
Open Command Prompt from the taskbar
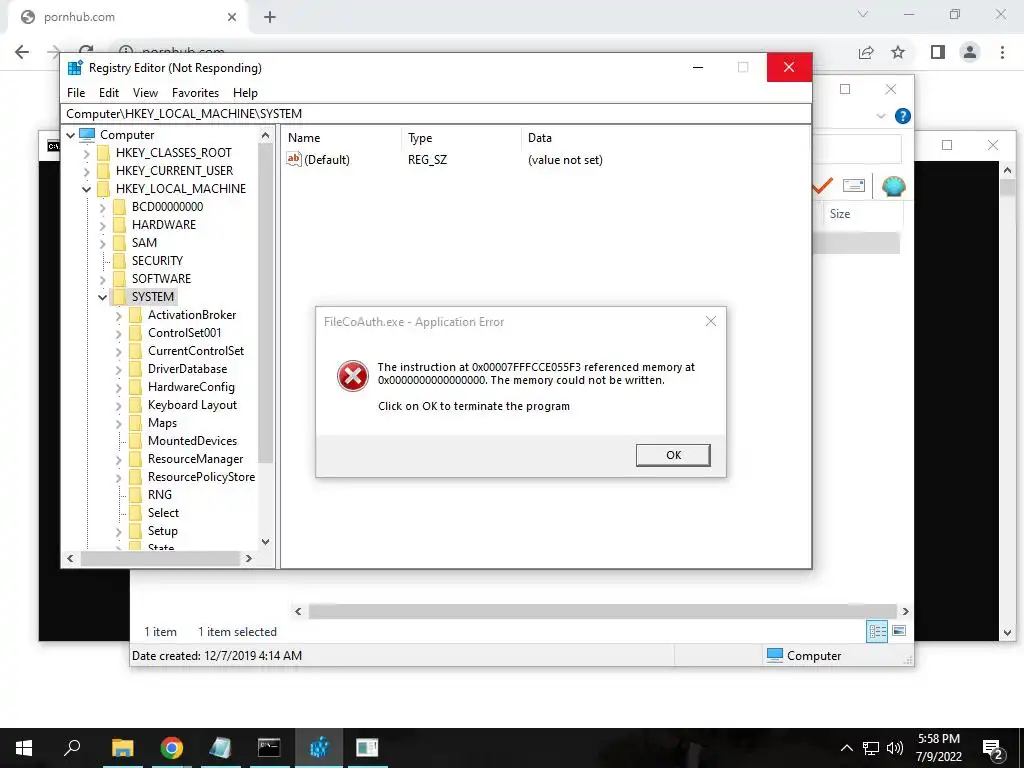click(269, 748)
